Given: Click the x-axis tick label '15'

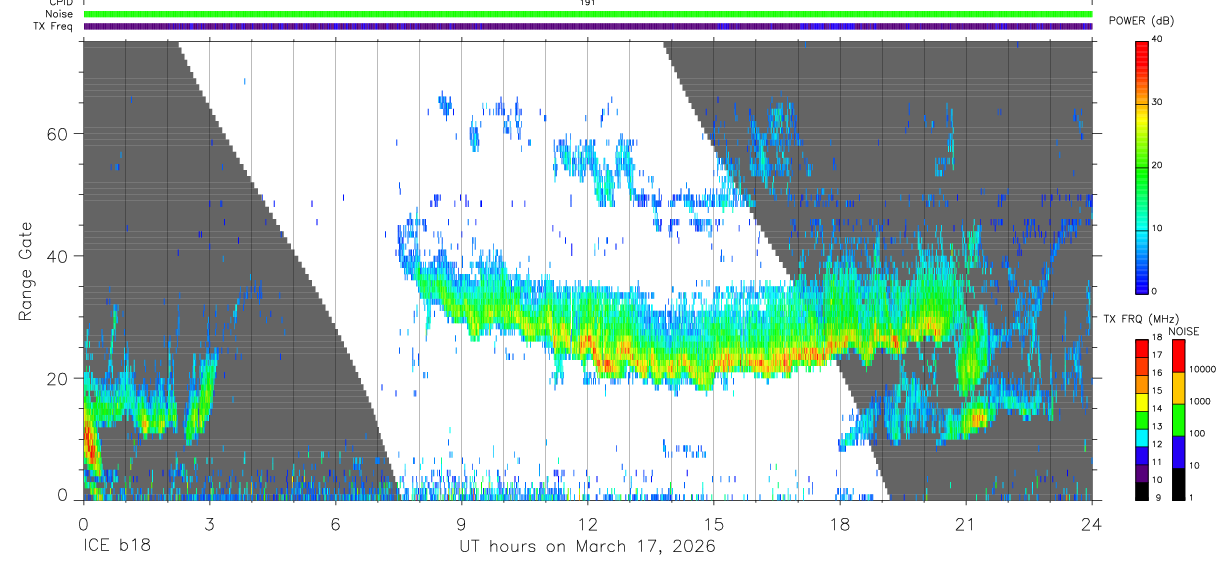Looking at the screenshot, I should pos(713,524).
